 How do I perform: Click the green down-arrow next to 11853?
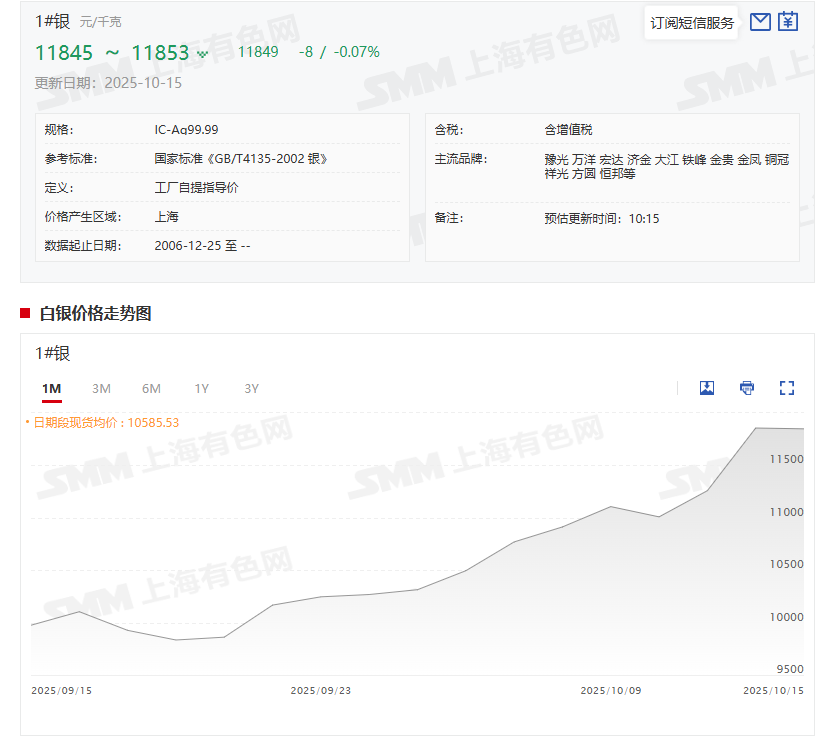(203, 55)
